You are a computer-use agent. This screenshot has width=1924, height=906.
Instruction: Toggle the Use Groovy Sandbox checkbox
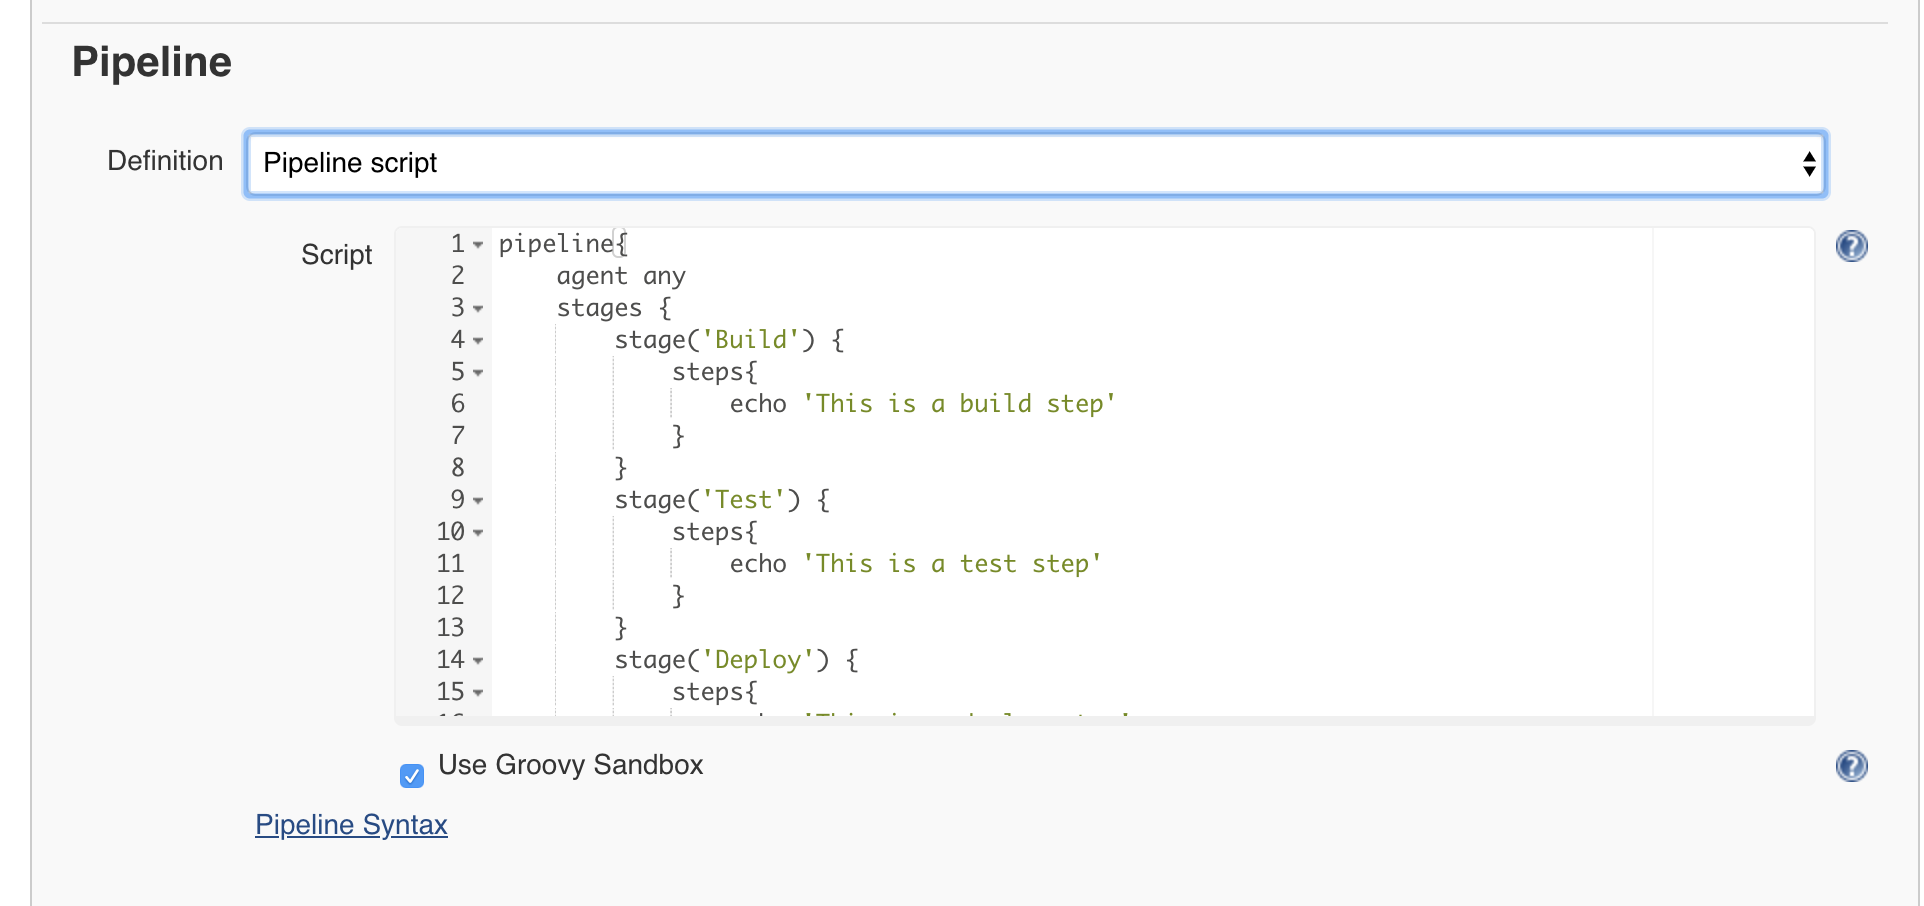click(412, 775)
